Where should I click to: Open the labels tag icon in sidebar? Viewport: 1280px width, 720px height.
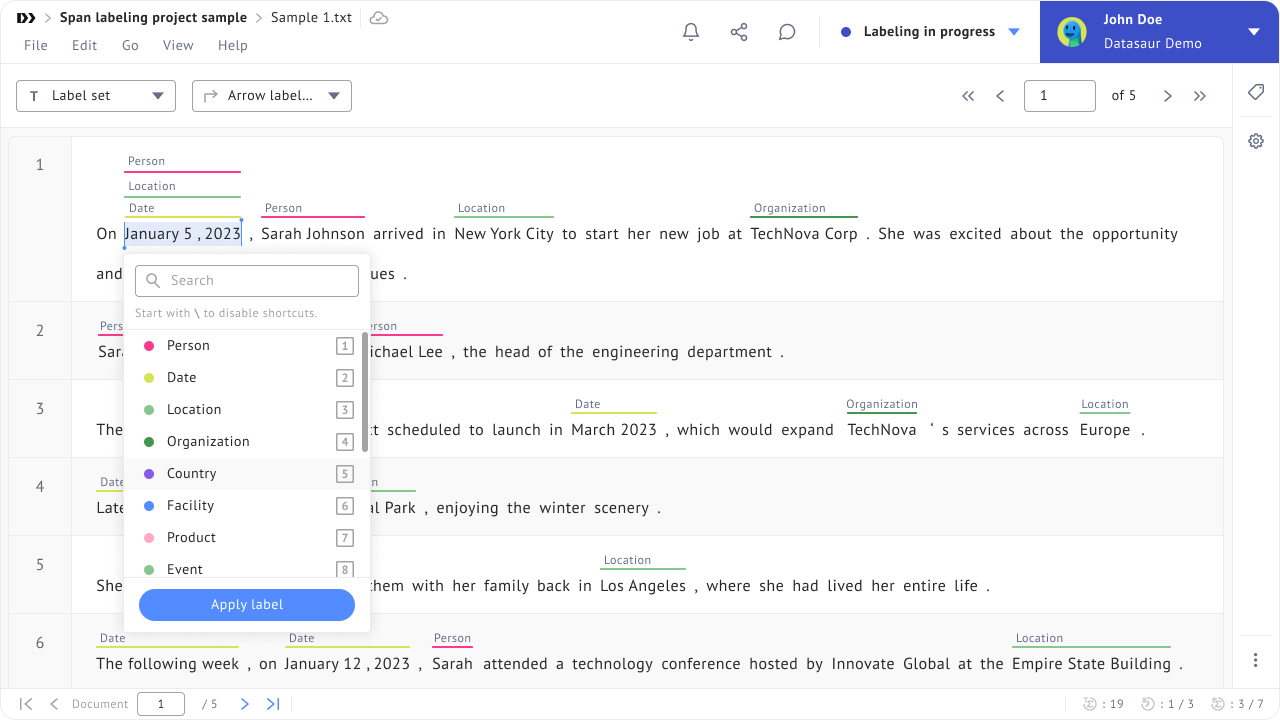point(1256,92)
